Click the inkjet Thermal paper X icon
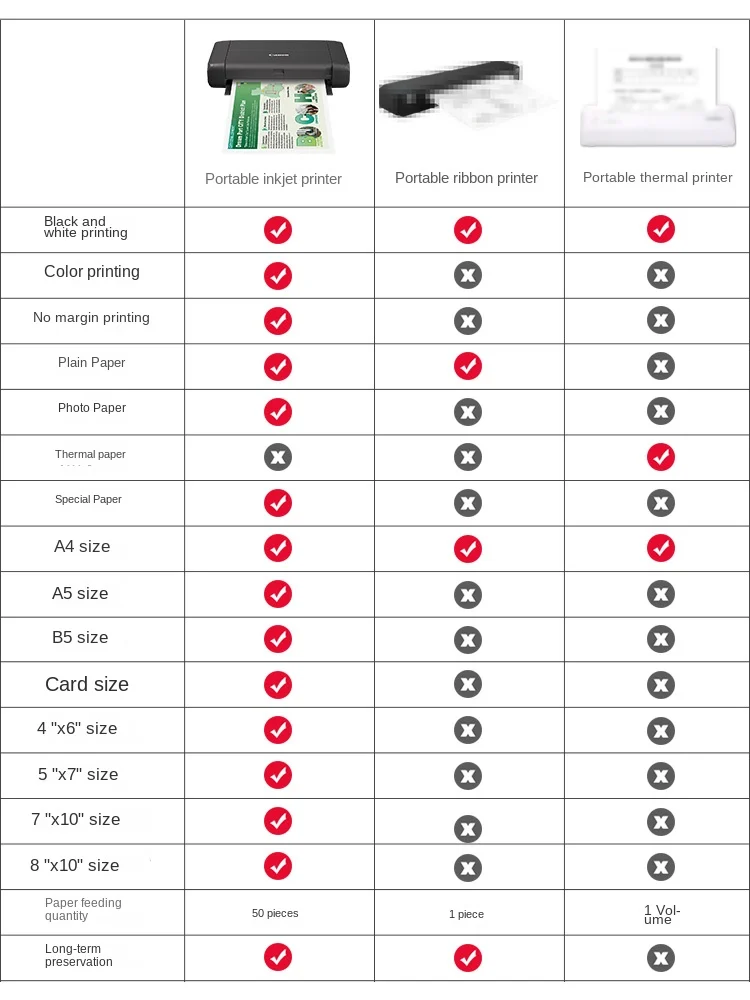750x1000 pixels. [278, 457]
